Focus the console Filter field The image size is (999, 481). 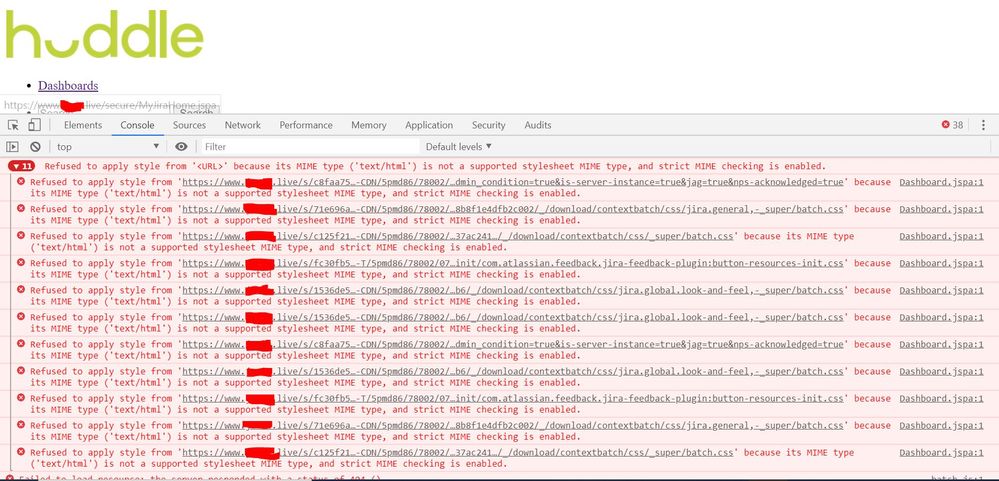click(x=310, y=147)
